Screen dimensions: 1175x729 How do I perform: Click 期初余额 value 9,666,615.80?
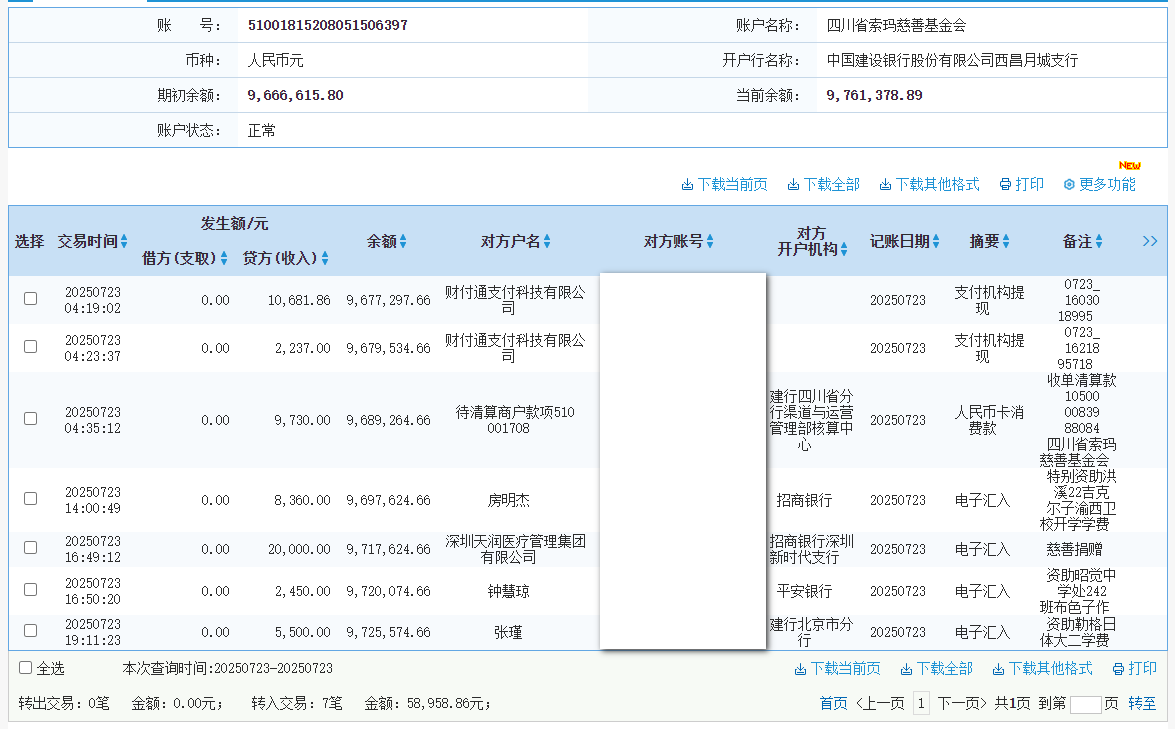295,95
